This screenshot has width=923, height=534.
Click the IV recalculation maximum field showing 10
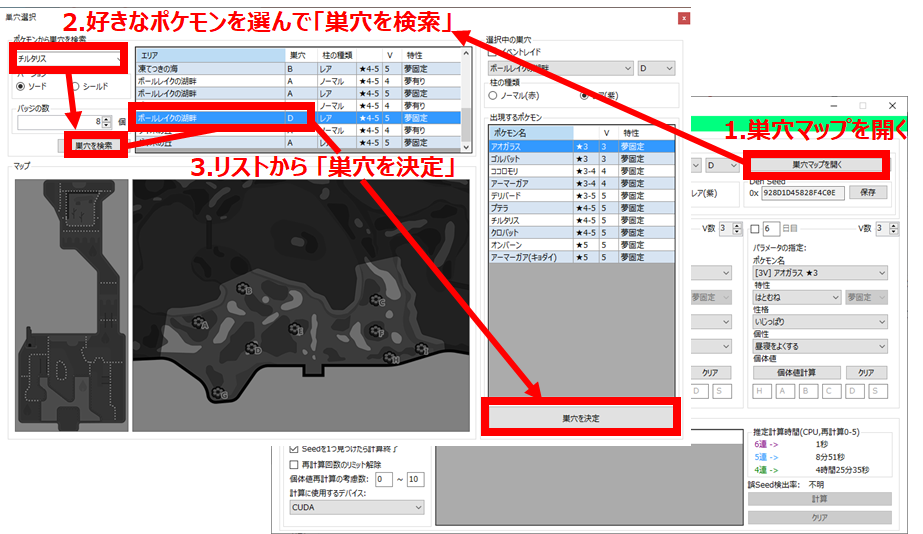click(416, 479)
